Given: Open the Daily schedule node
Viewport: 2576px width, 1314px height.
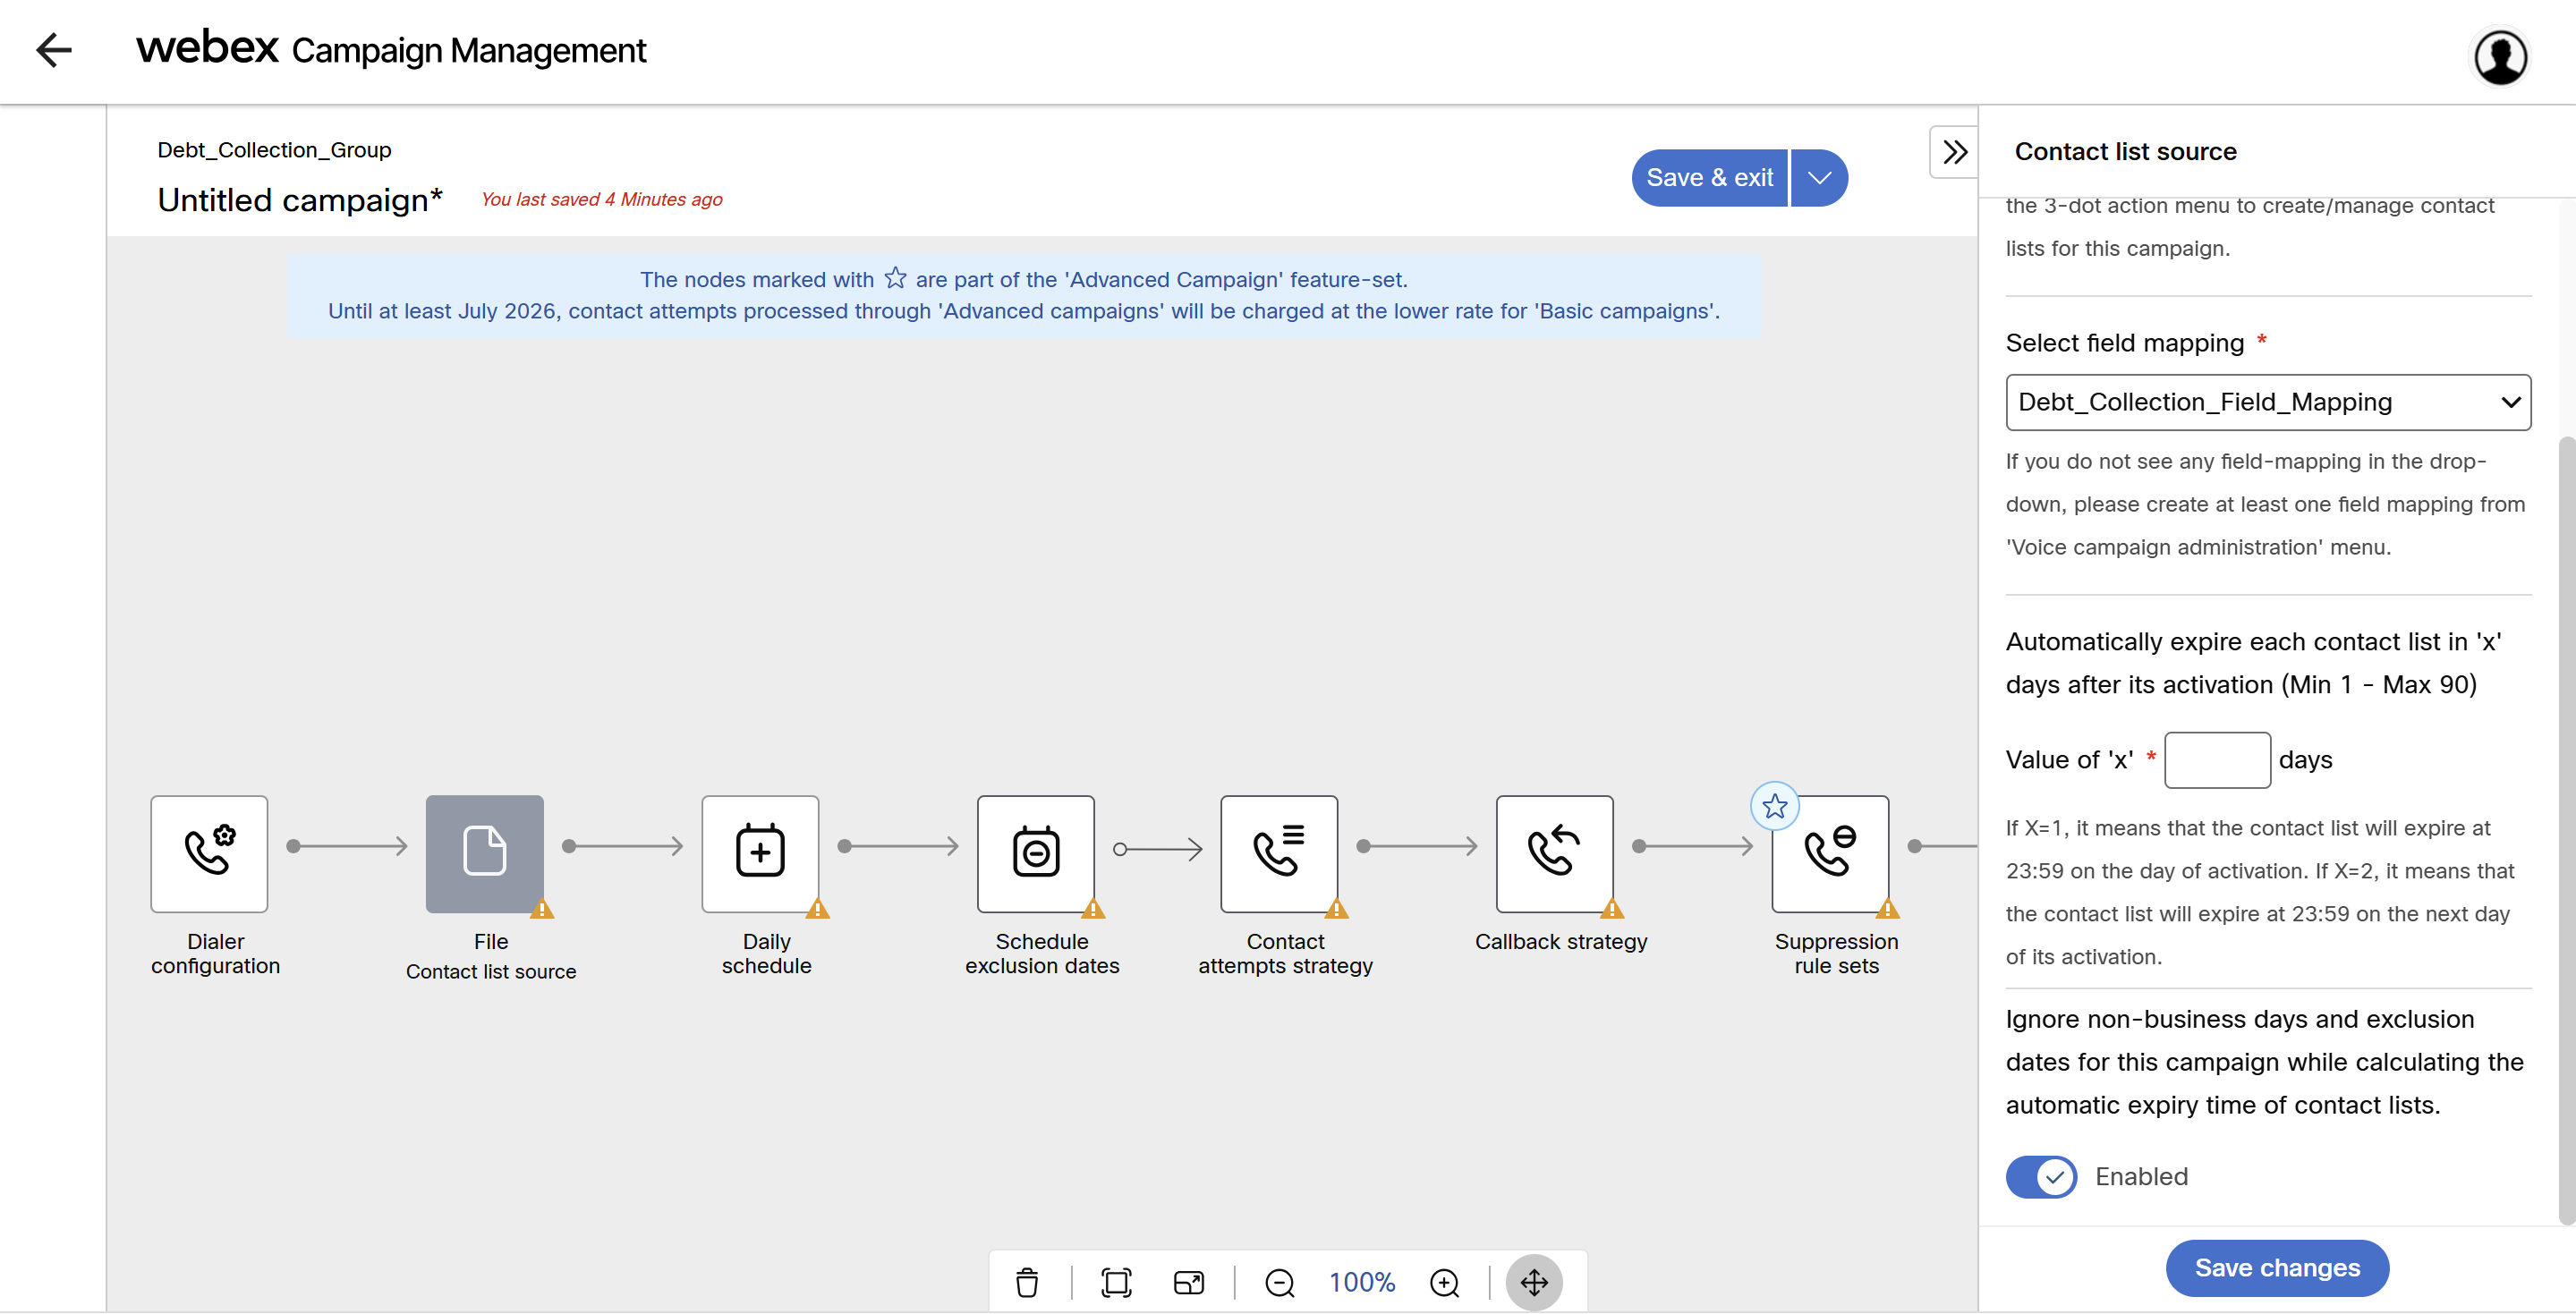Looking at the screenshot, I should pos(760,853).
